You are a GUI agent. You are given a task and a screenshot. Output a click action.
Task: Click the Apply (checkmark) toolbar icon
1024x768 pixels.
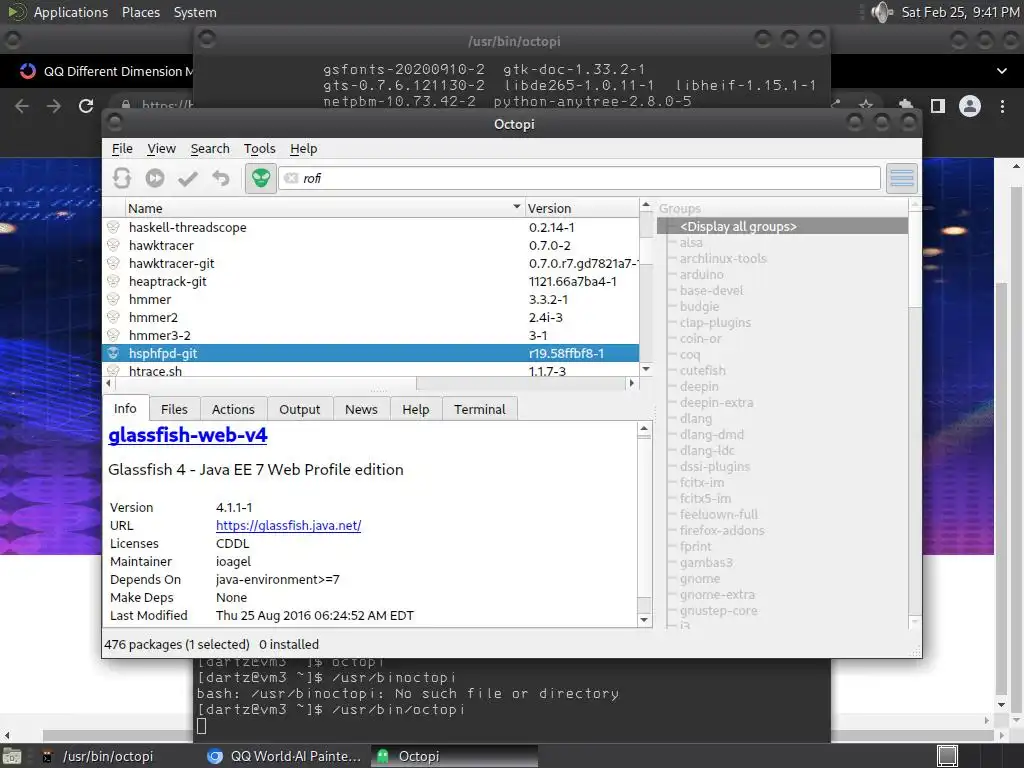pyautogui.click(x=188, y=178)
